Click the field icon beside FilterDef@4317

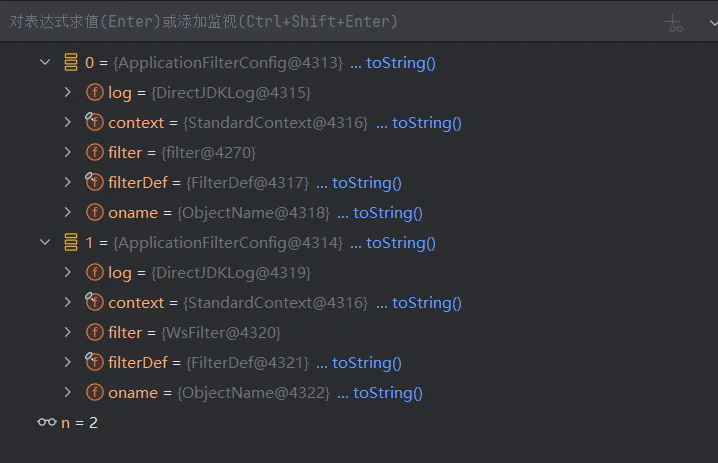[x=94, y=182]
